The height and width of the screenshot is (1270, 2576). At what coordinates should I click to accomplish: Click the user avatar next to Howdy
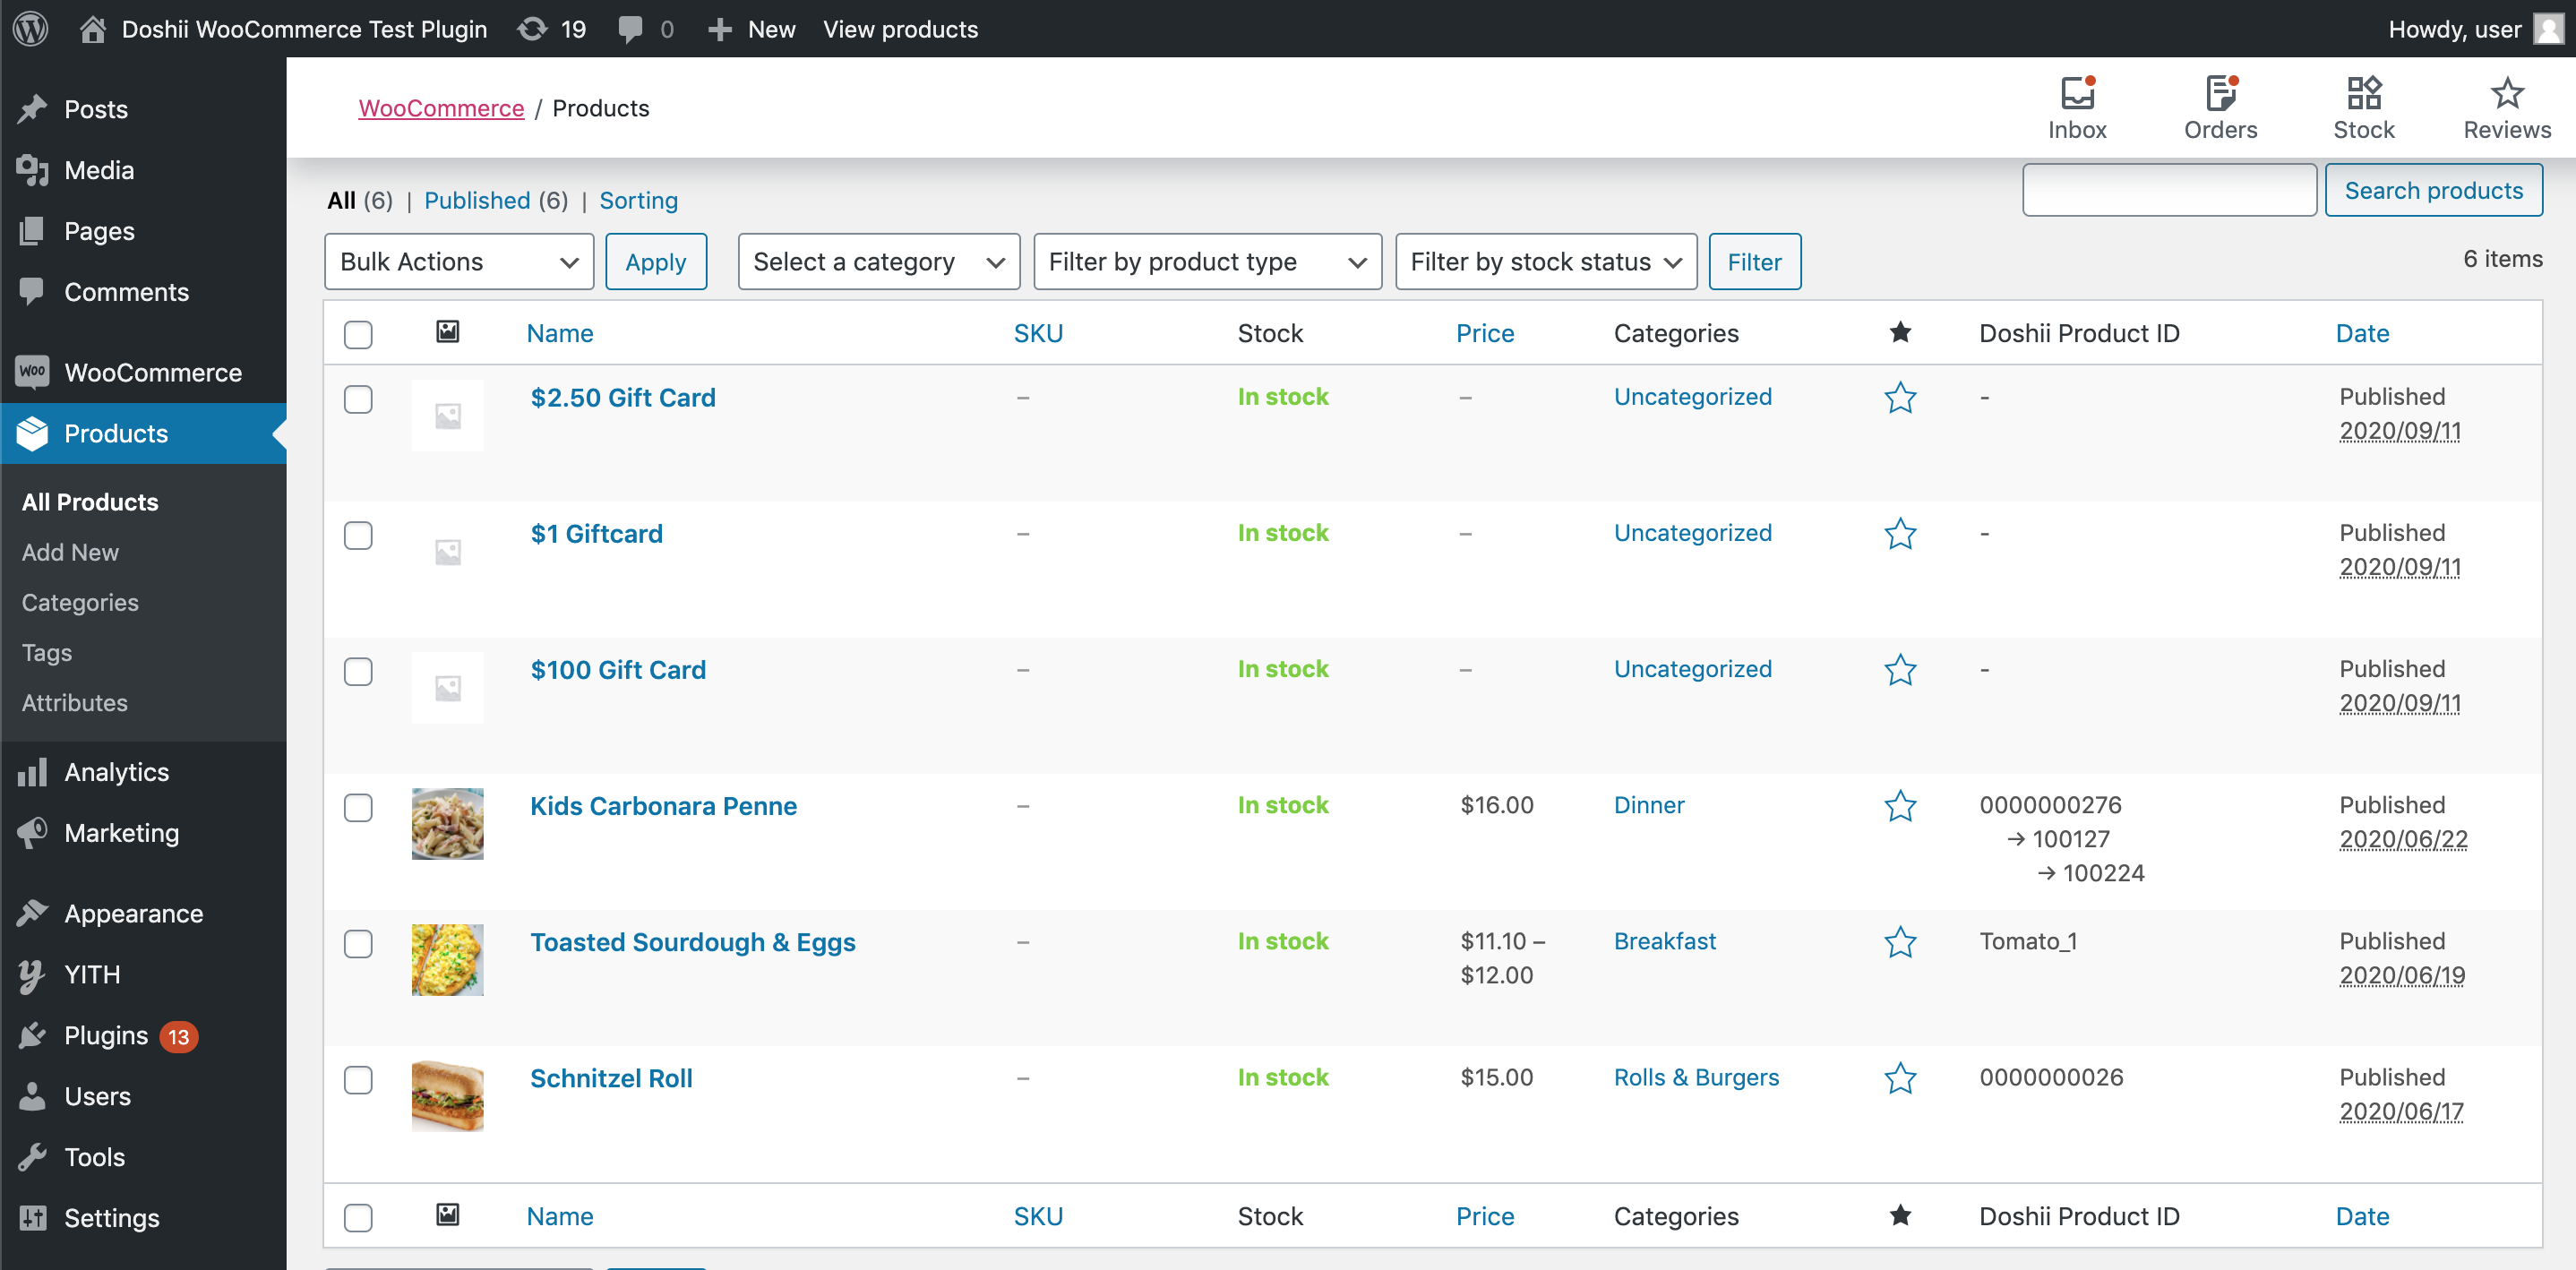pyautogui.click(x=2548, y=29)
